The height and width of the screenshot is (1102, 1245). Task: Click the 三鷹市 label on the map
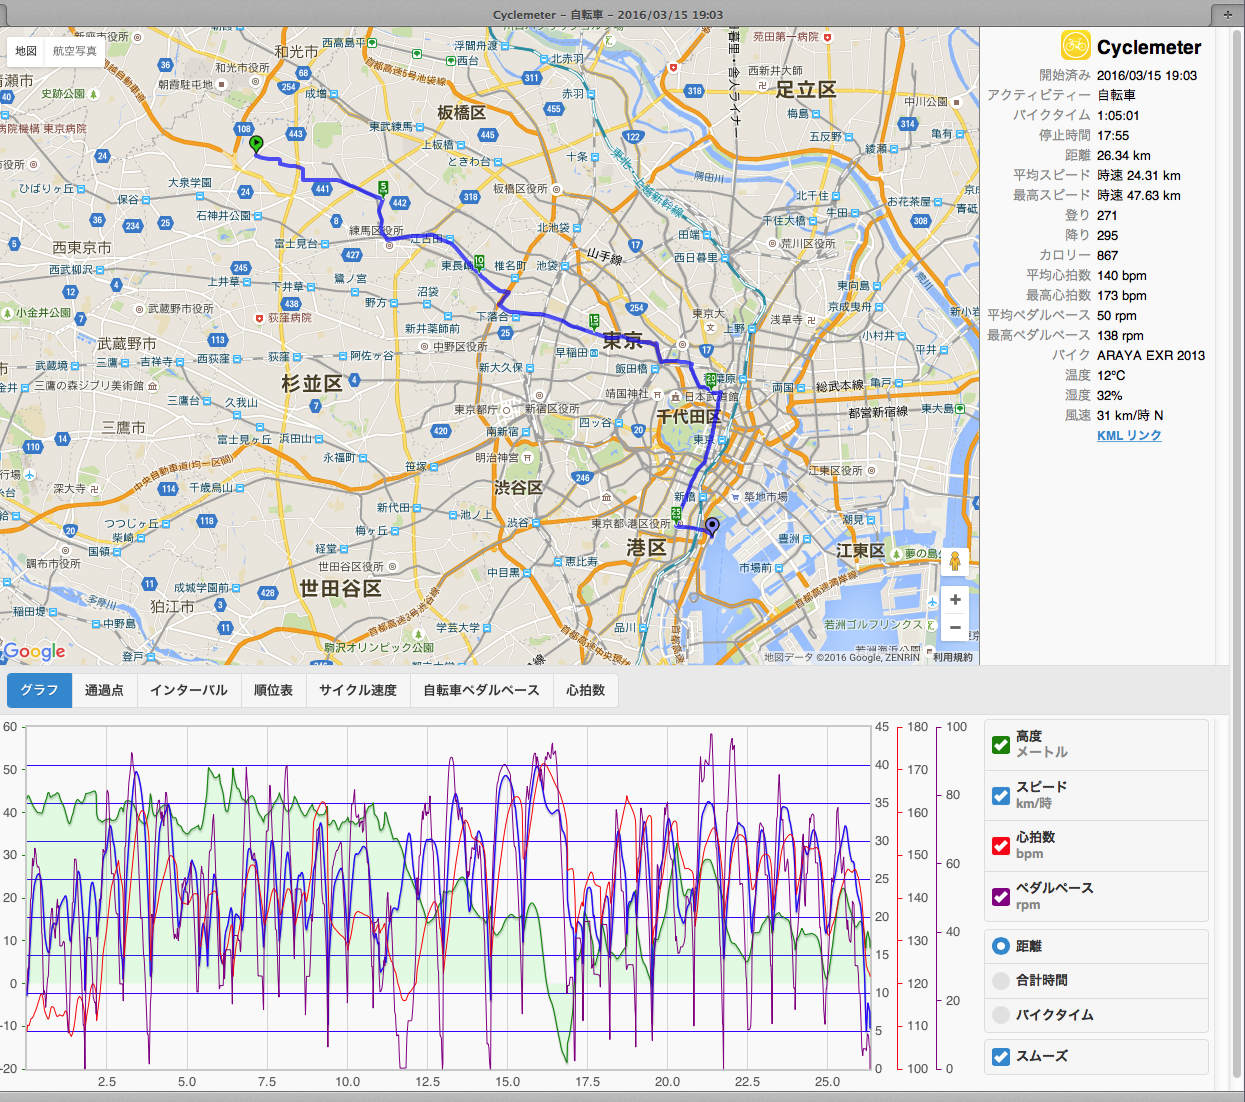pos(123,427)
